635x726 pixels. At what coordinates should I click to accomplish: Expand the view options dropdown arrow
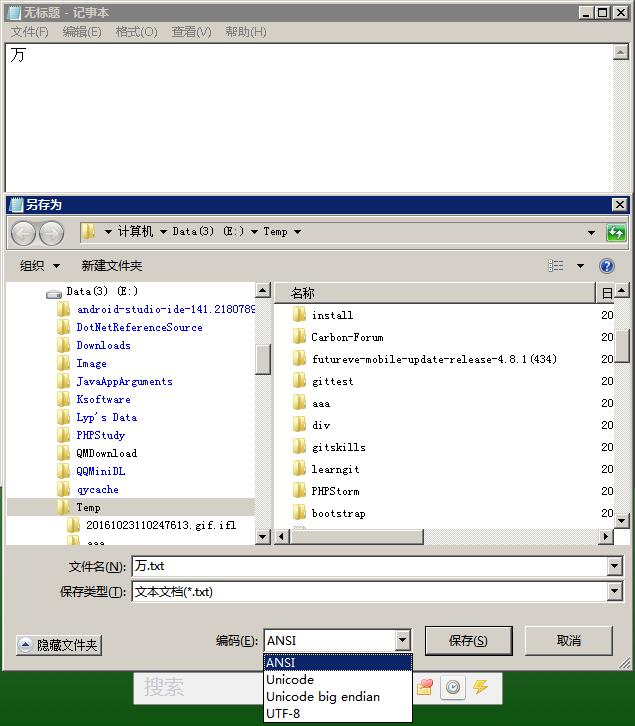[580, 266]
